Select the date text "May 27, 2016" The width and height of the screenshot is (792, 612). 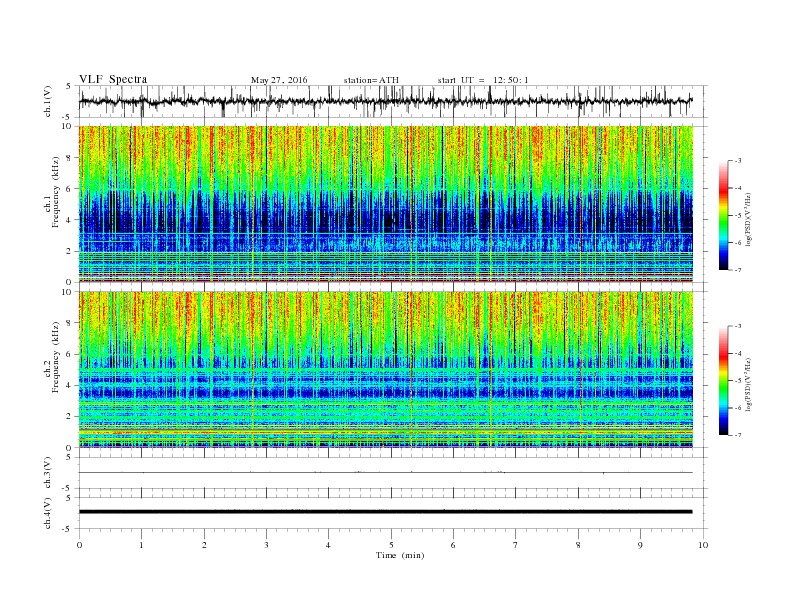click(279, 80)
